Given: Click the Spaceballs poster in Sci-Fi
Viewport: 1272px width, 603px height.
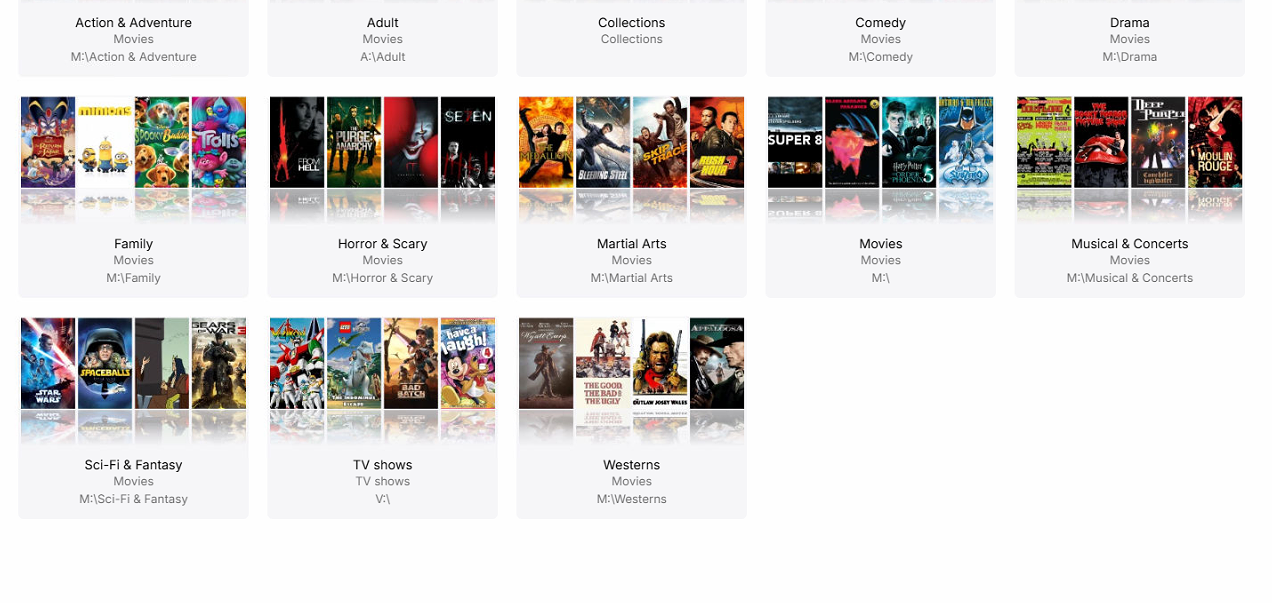Looking at the screenshot, I should (x=105, y=363).
